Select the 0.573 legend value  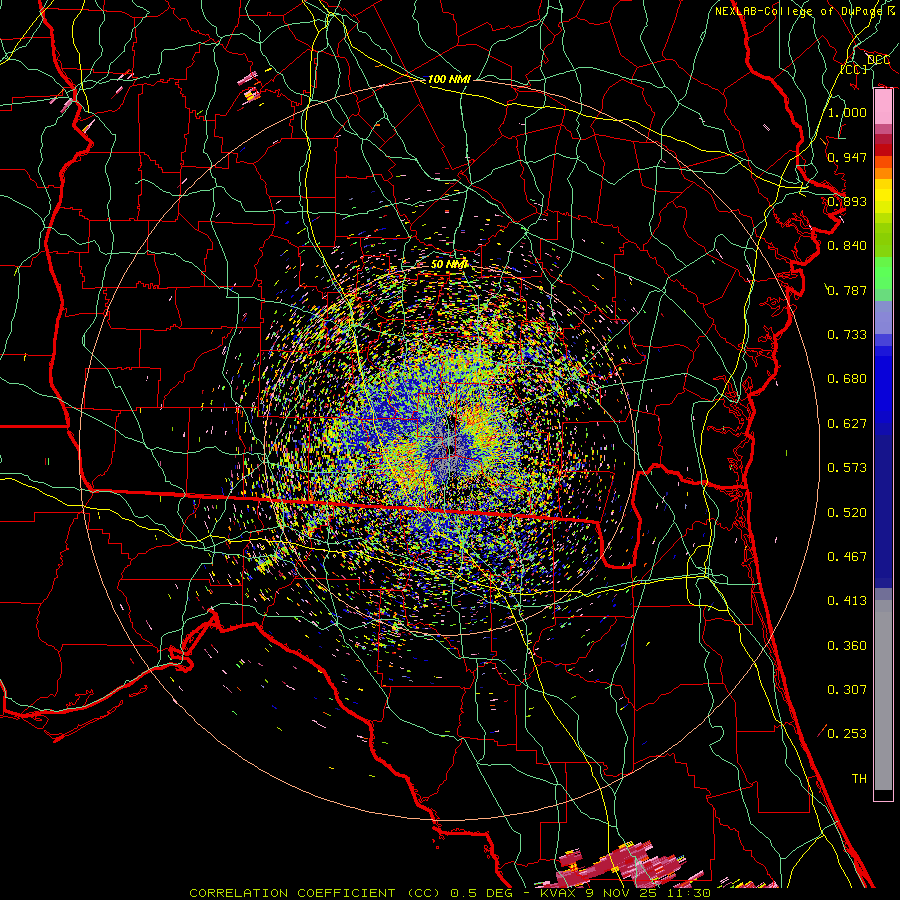tap(847, 468)
